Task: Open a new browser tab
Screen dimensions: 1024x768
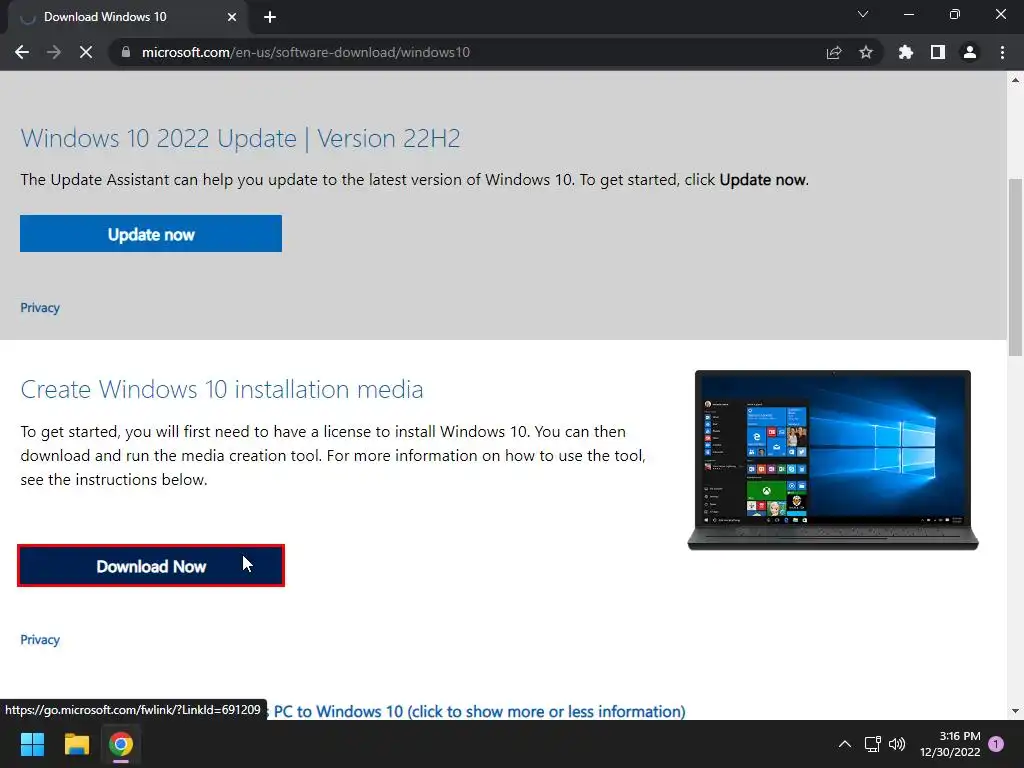Action: coord(270,17)
